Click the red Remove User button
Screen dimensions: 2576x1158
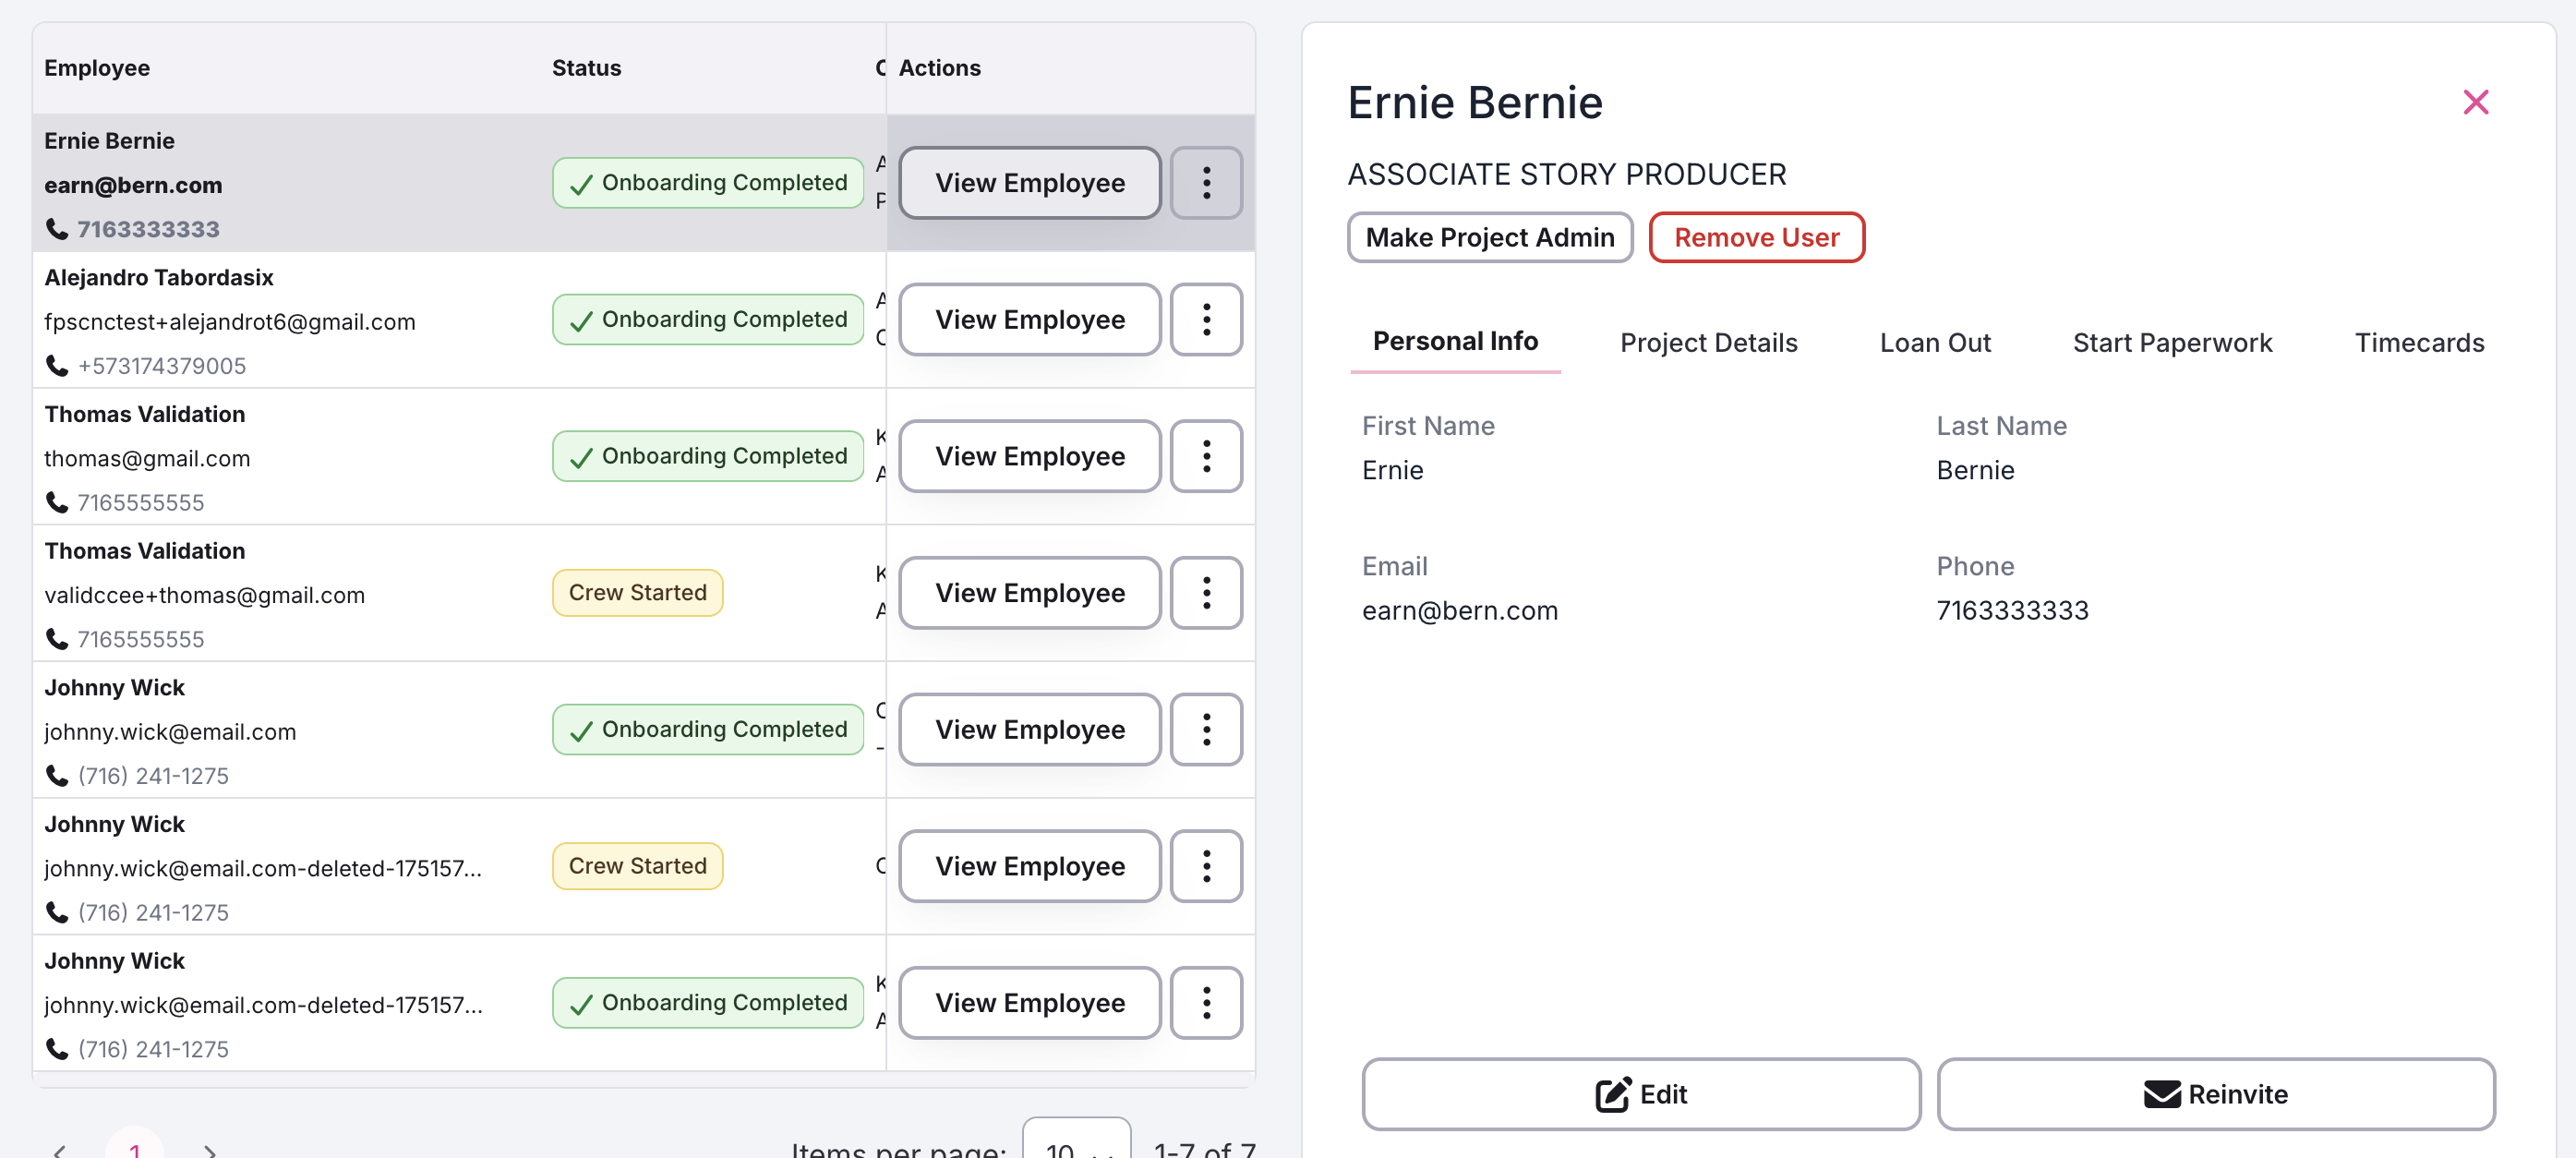click(1756, 238)
